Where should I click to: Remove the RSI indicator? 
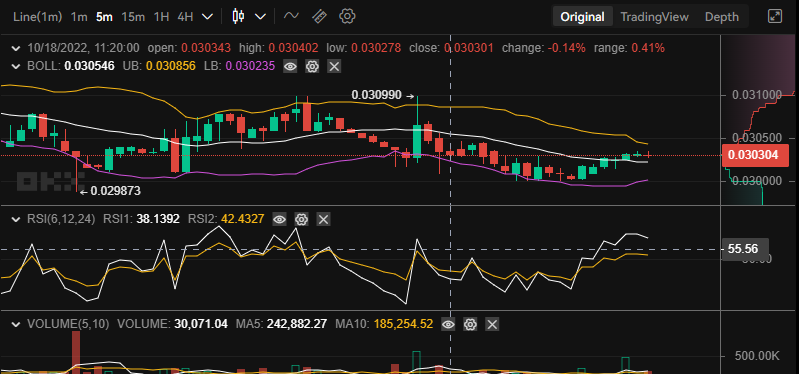[324, 220]
